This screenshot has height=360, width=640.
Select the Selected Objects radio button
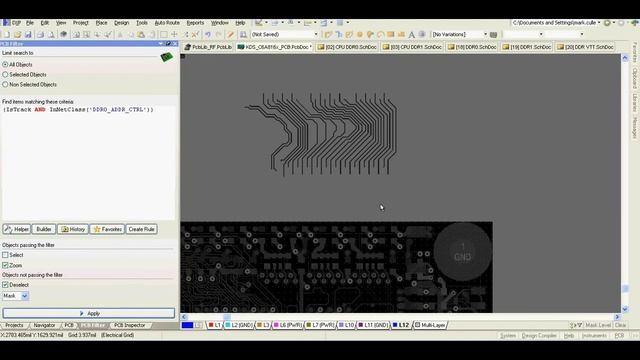point(5,75)
